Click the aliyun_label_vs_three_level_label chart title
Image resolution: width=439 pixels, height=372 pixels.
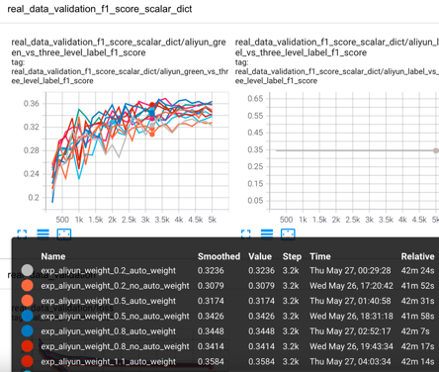click(337, 47)
